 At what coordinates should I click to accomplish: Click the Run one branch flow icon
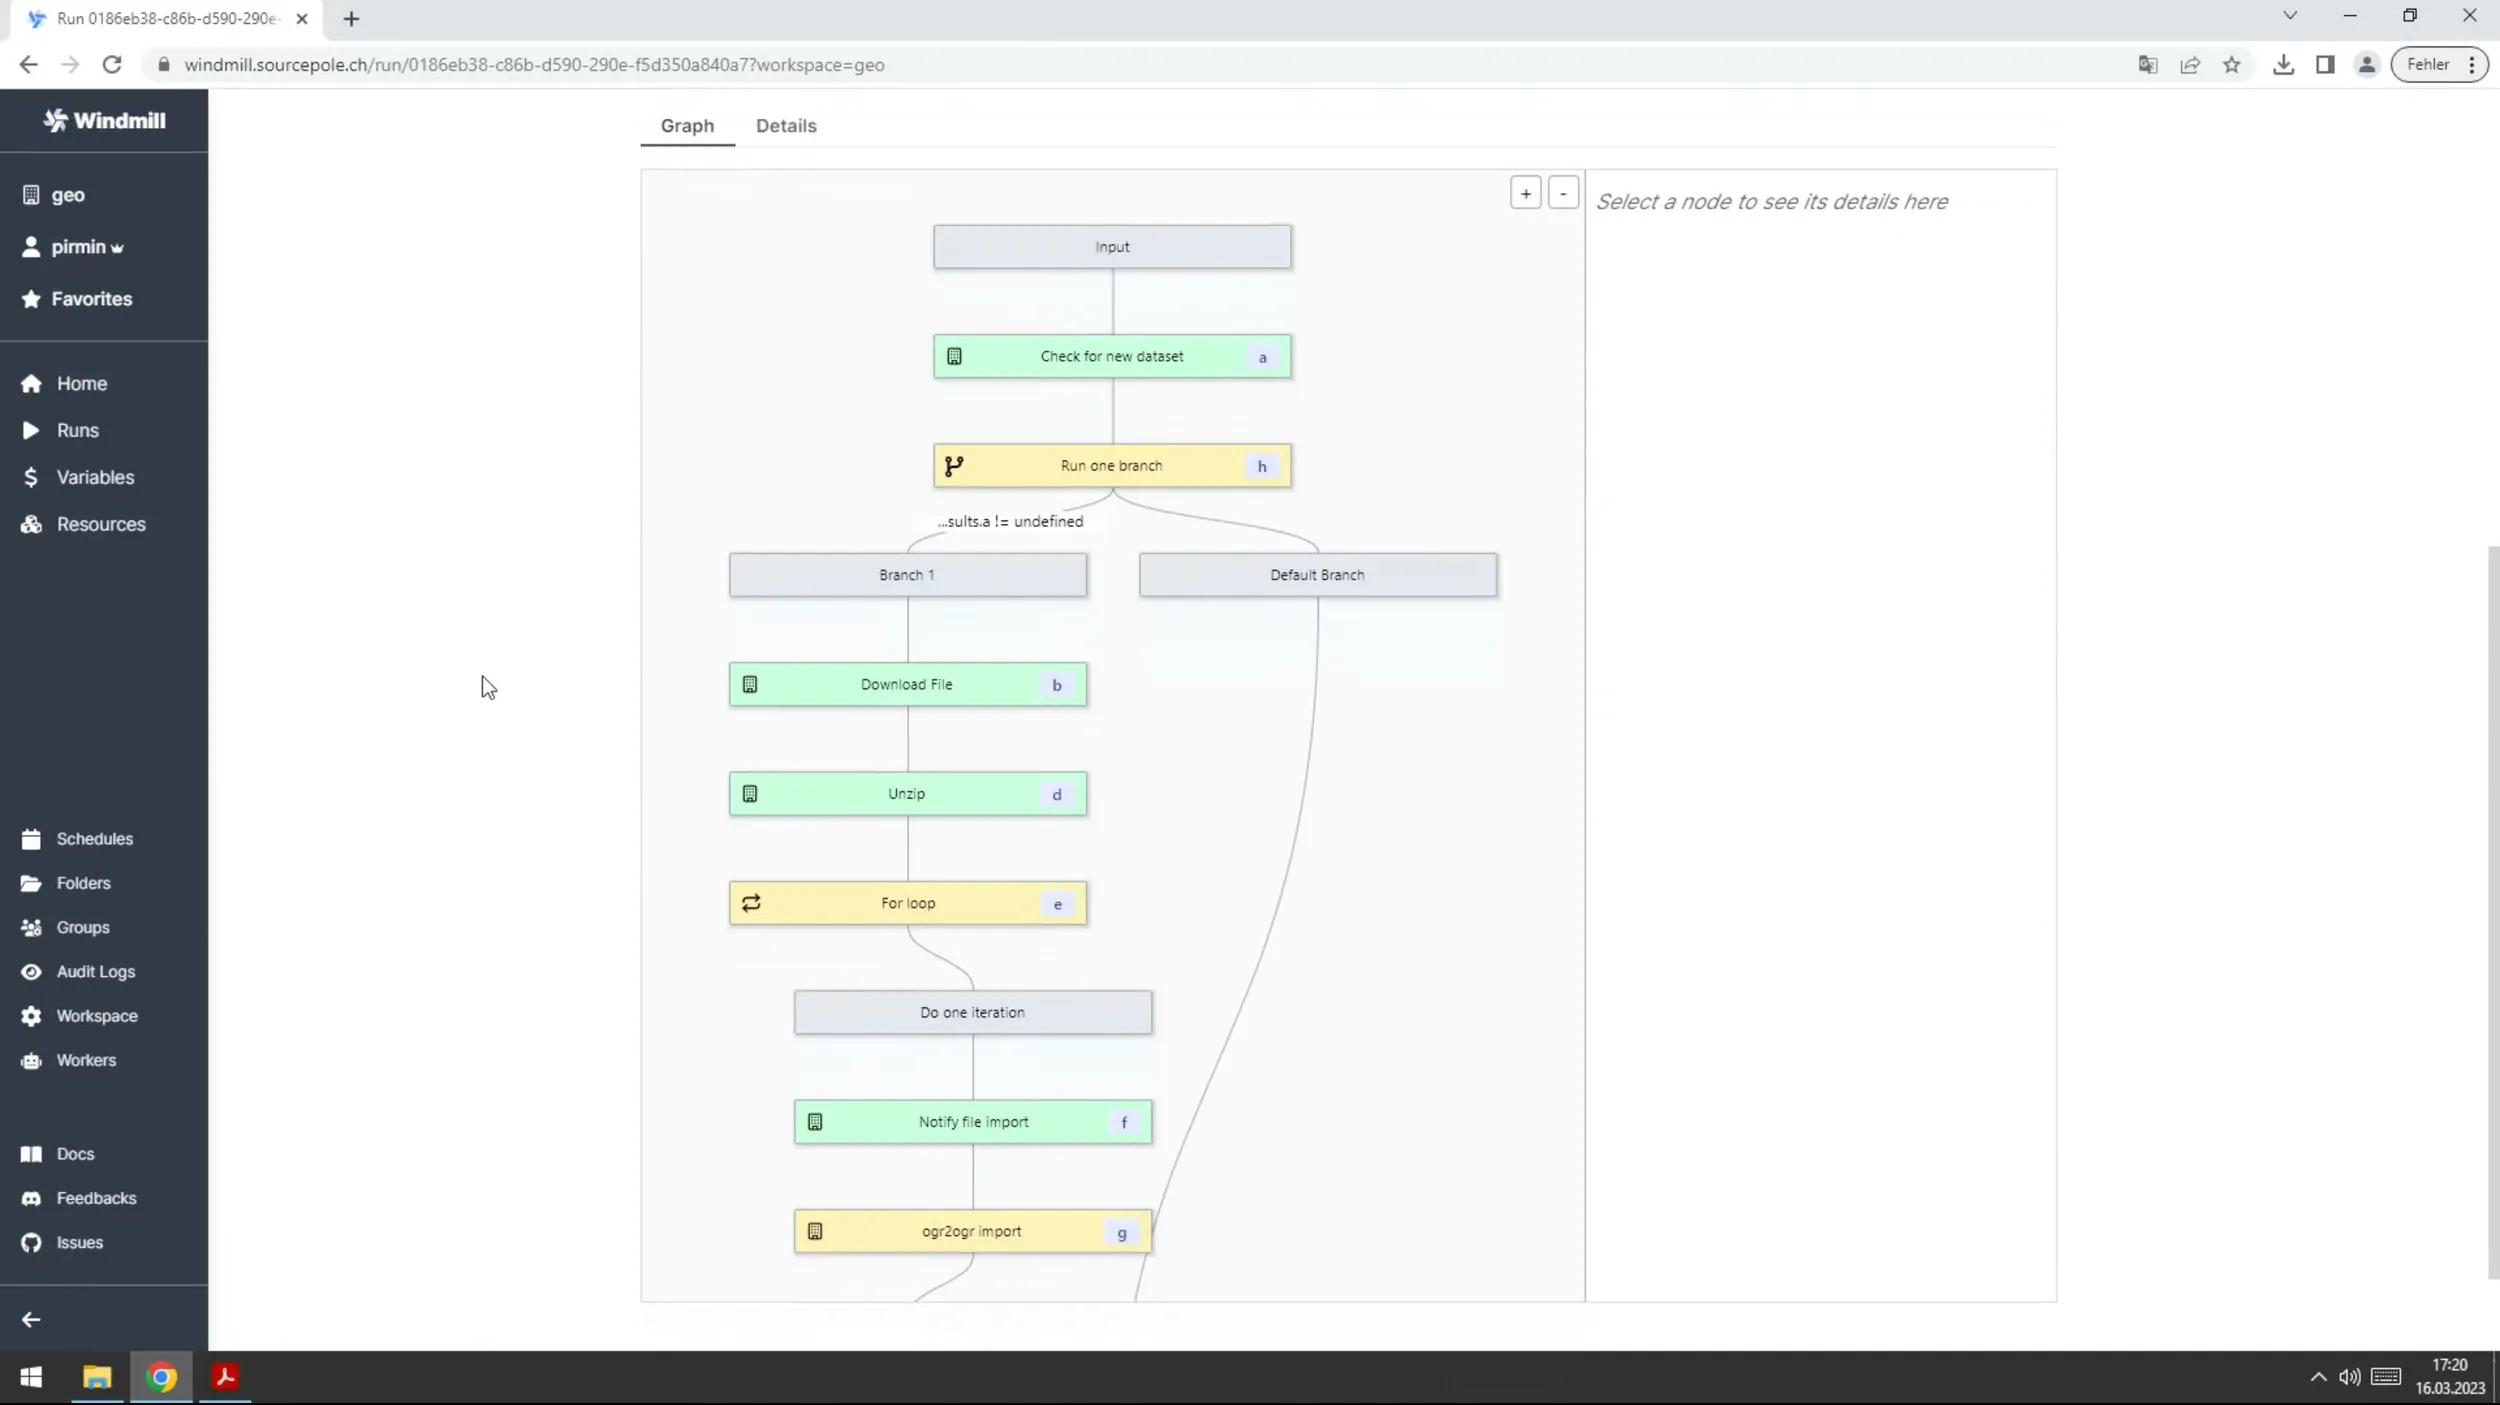click(956, 465)
